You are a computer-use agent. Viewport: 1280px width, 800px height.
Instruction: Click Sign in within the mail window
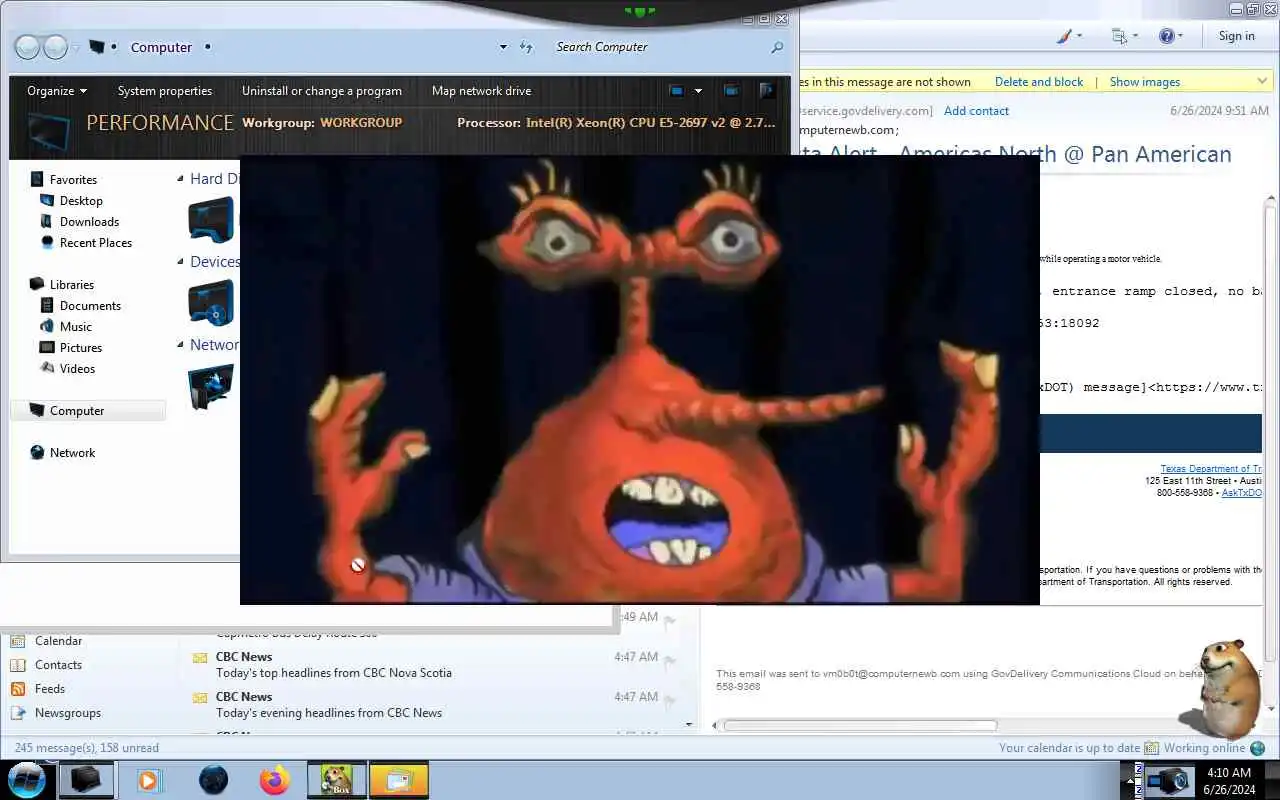point(1237,36)
